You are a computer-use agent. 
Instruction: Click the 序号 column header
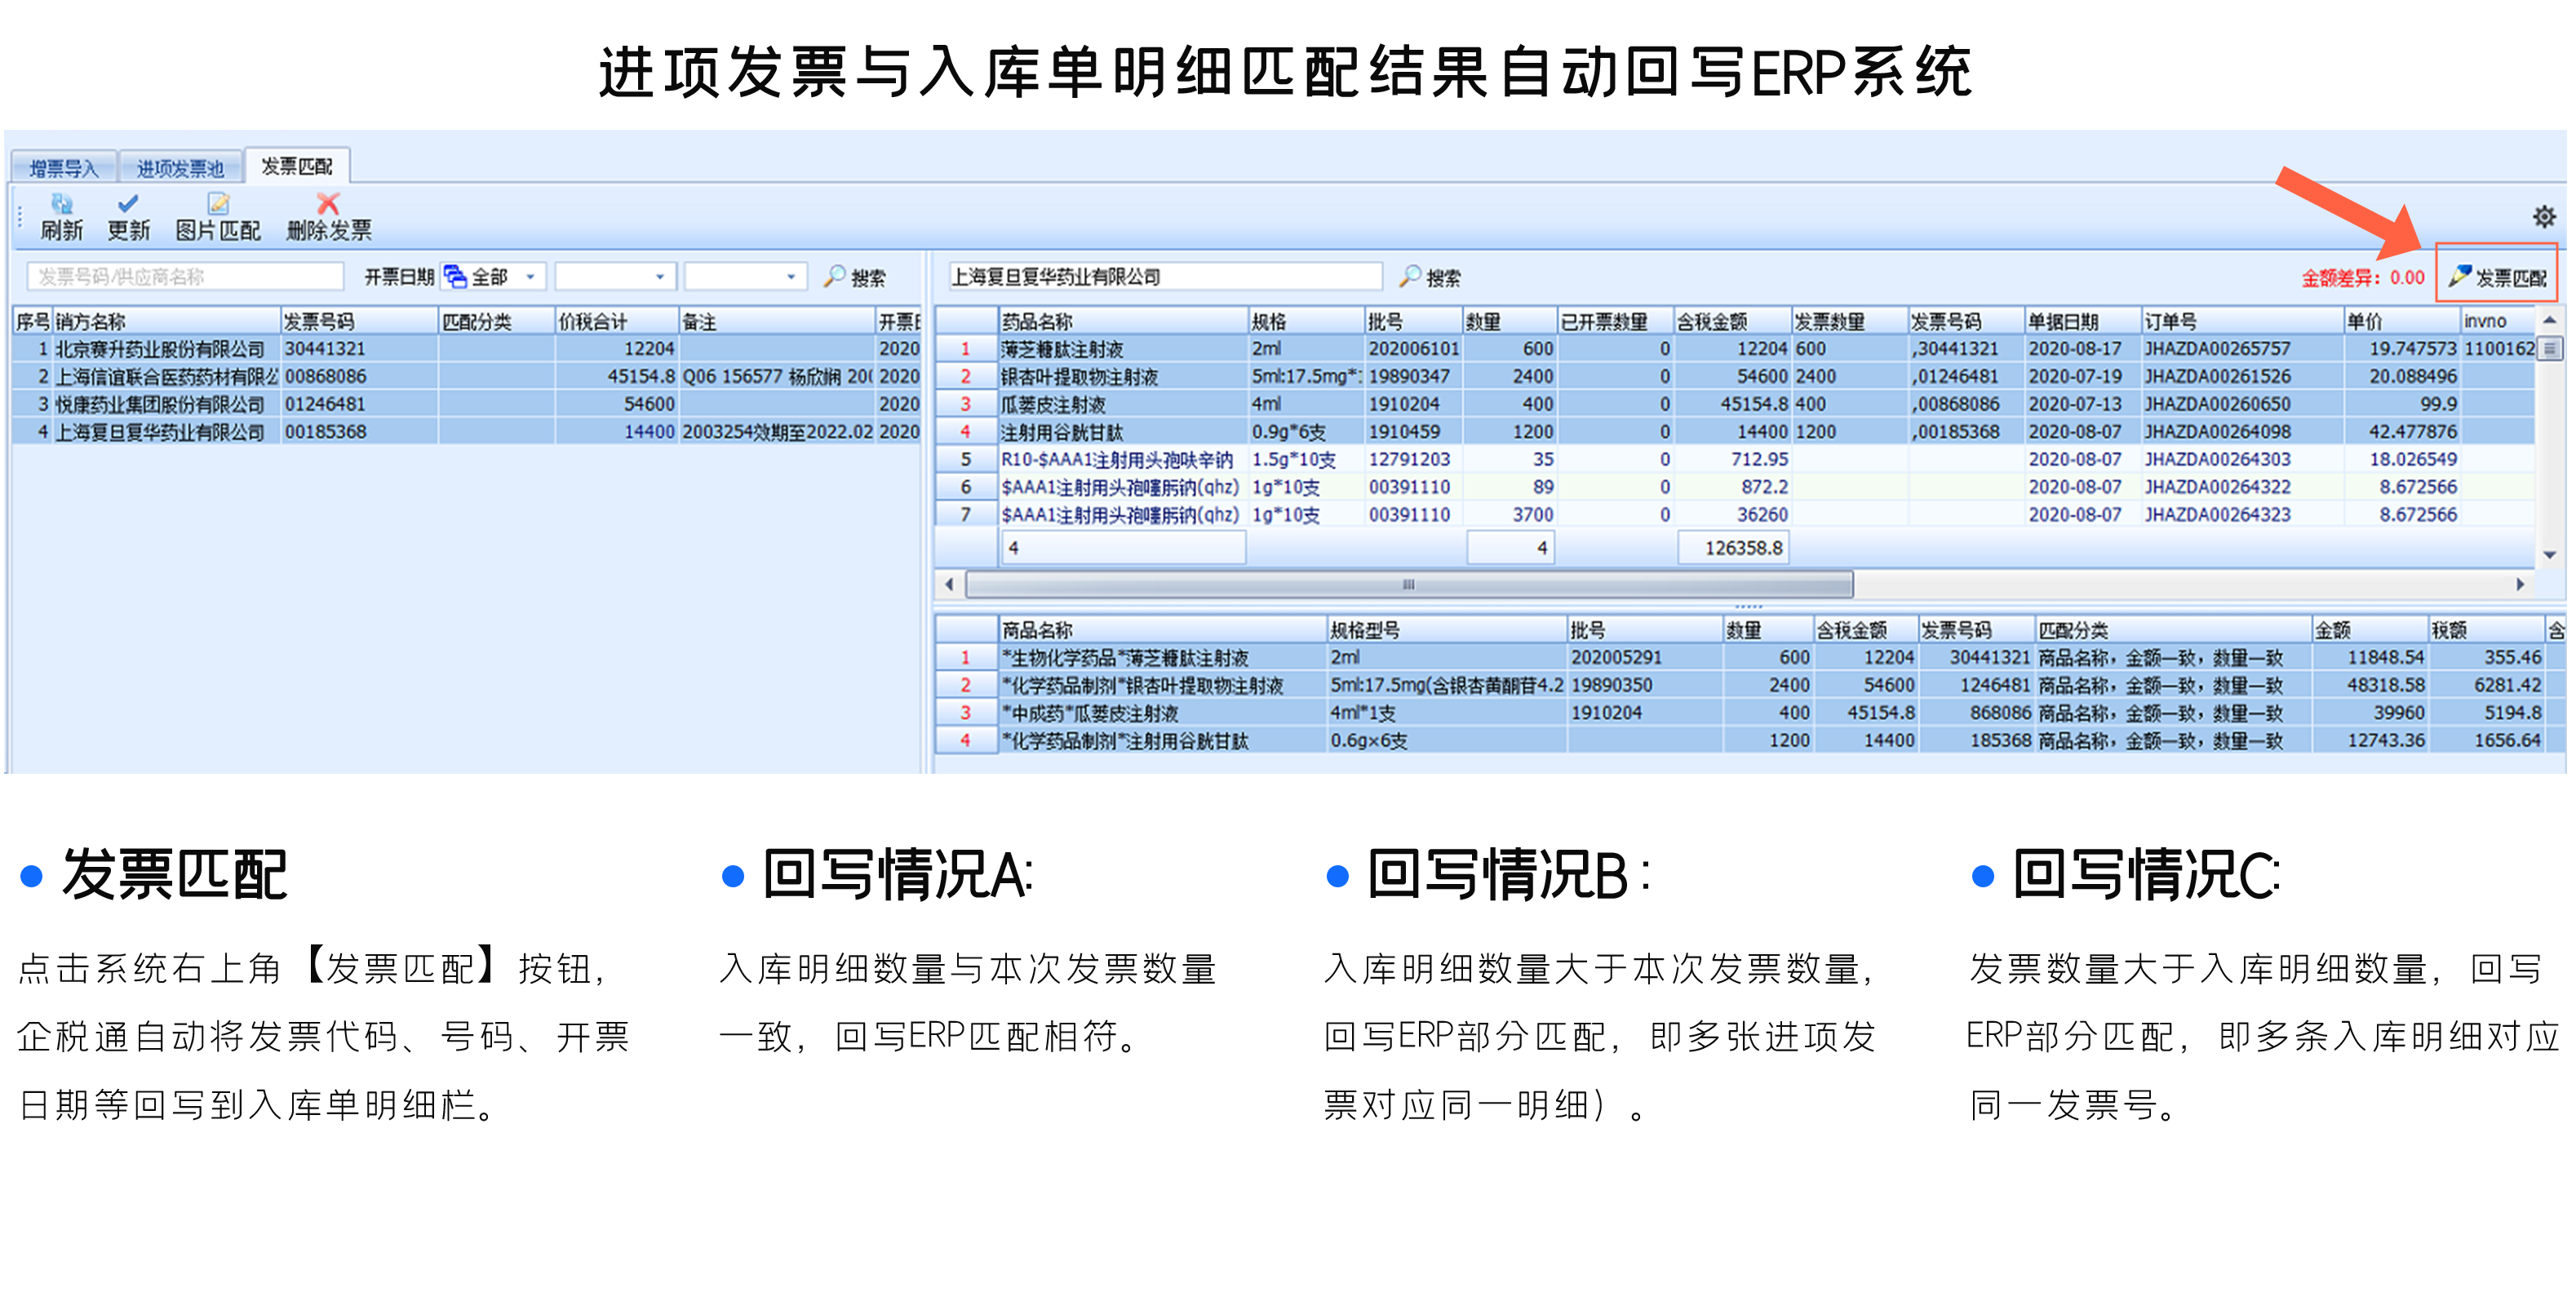tap(32, 321)
